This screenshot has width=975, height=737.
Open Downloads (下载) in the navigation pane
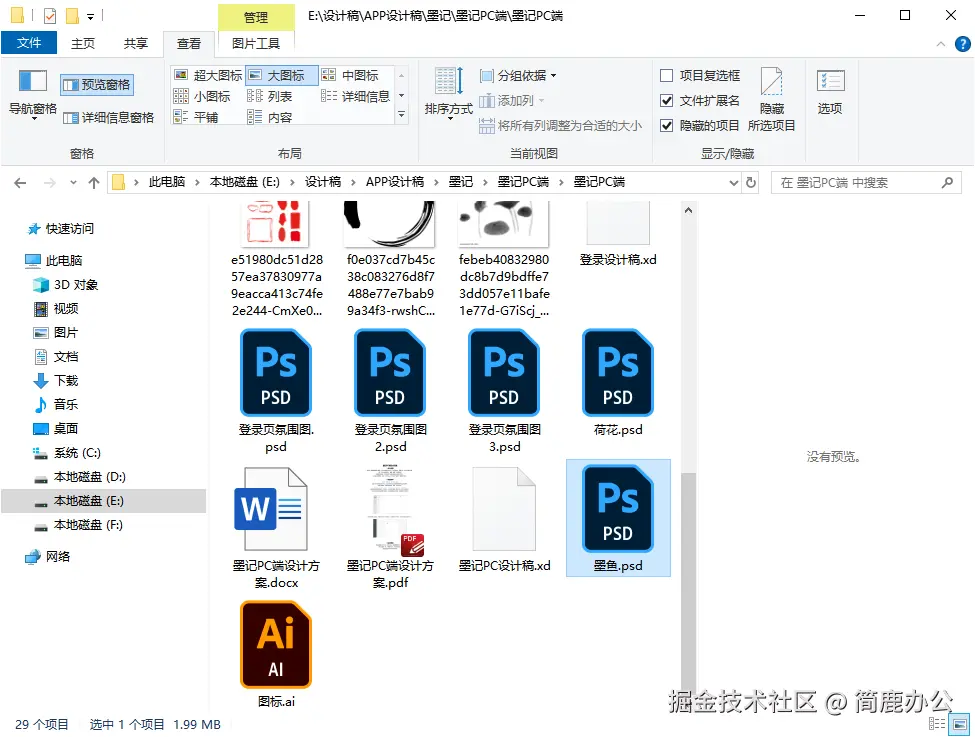[56, 381]
